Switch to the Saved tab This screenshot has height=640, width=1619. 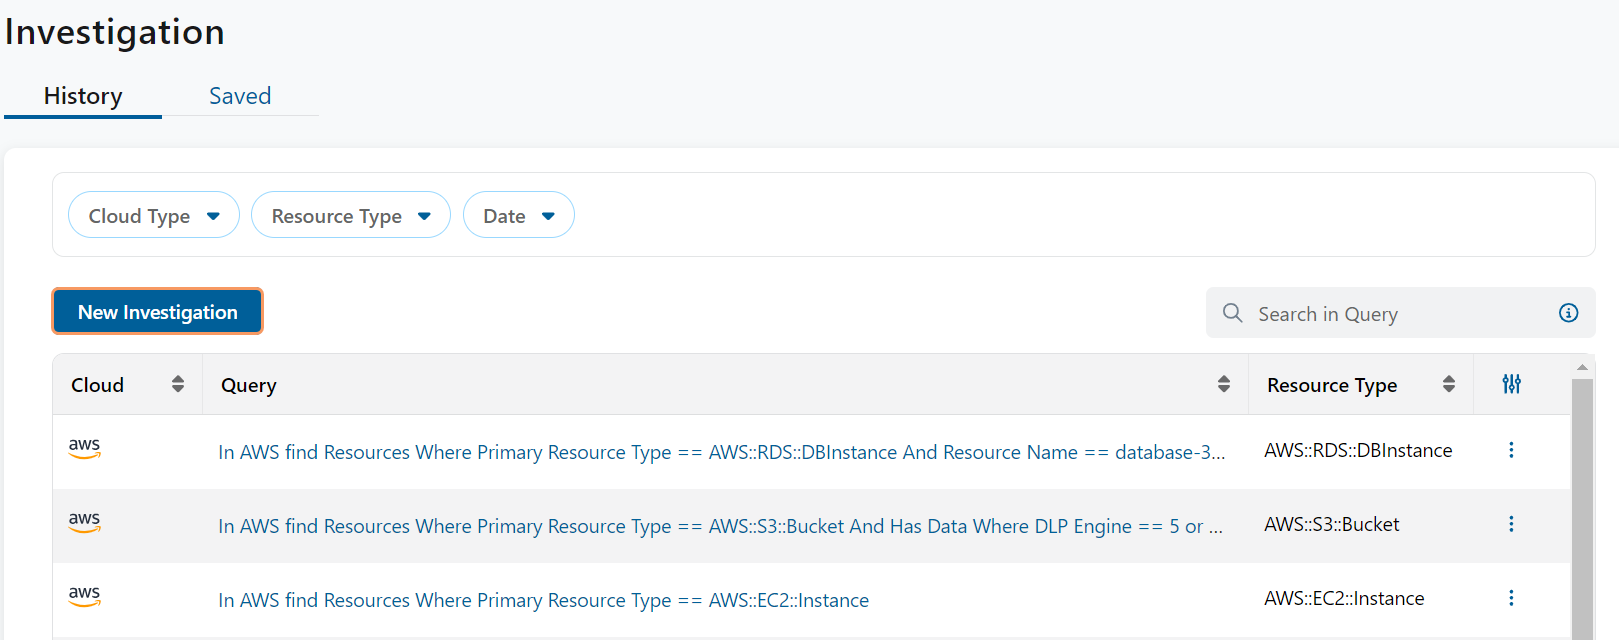point(240,96)
